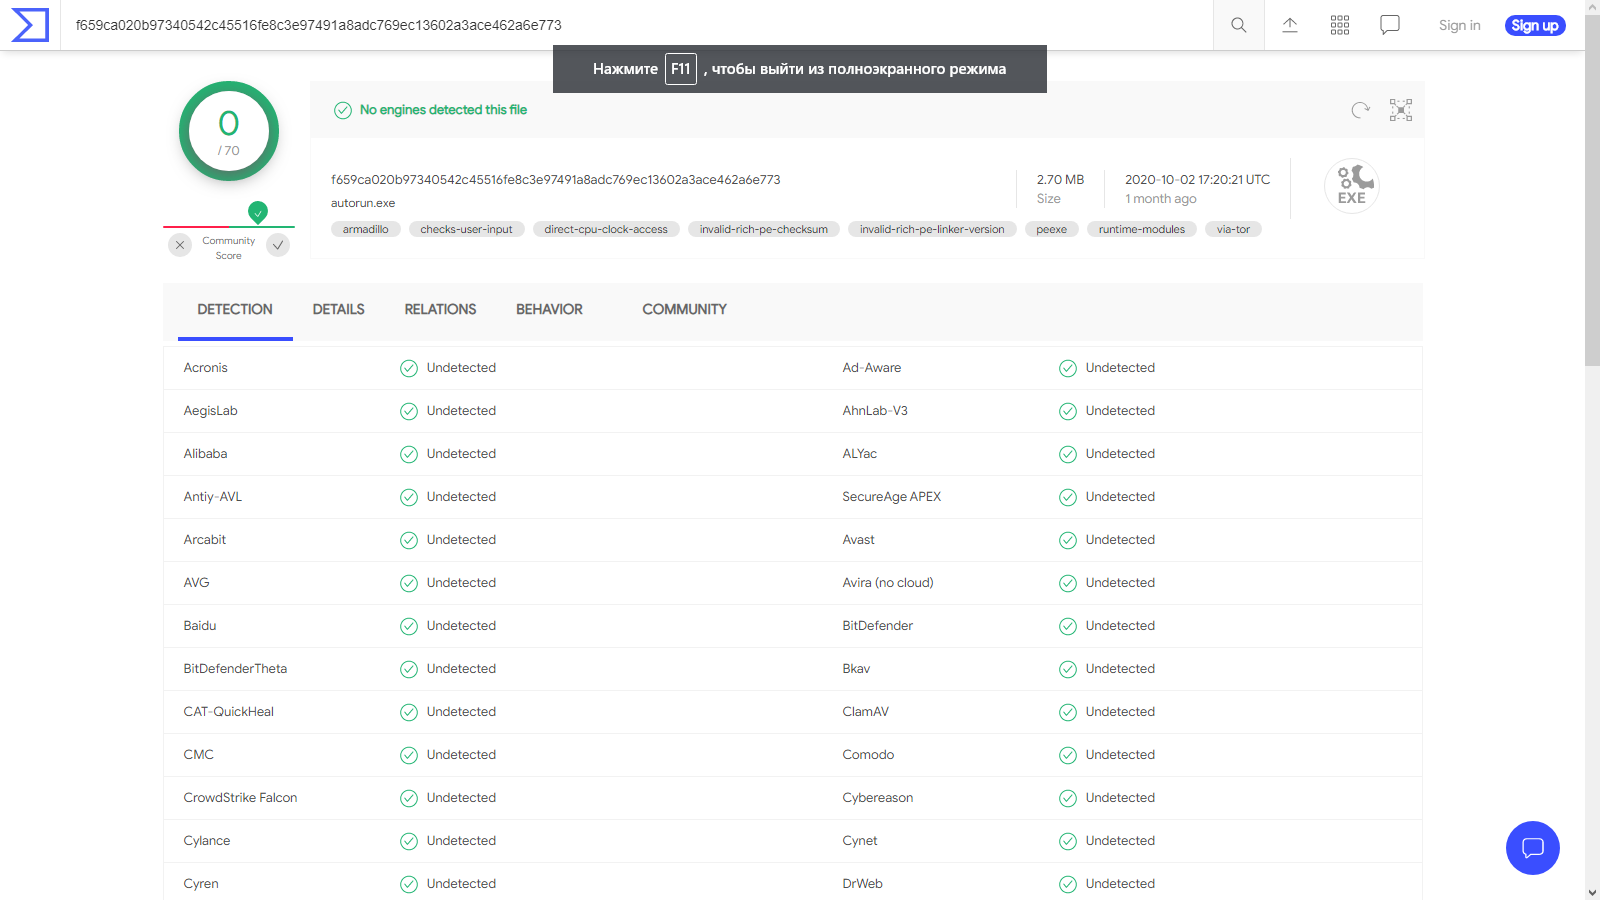Screen dimensions: 1600x900
Task: Open the comments speech-bubble icon in header
Action: [1390, 25]
